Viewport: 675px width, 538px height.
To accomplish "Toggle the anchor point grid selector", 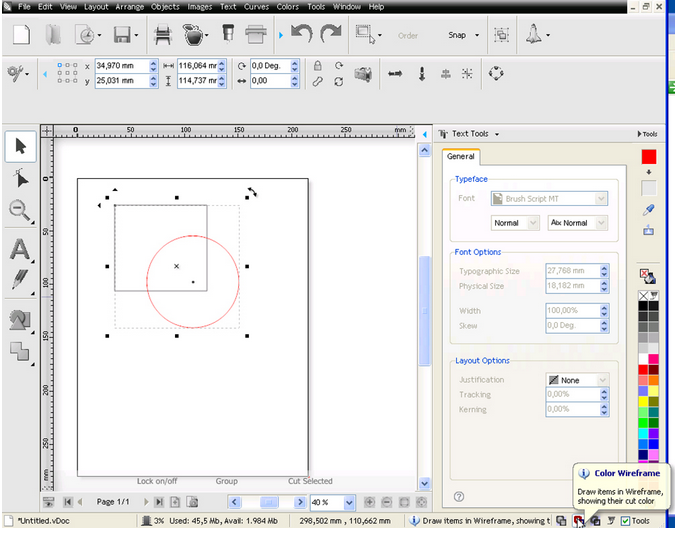I will 67,73.
